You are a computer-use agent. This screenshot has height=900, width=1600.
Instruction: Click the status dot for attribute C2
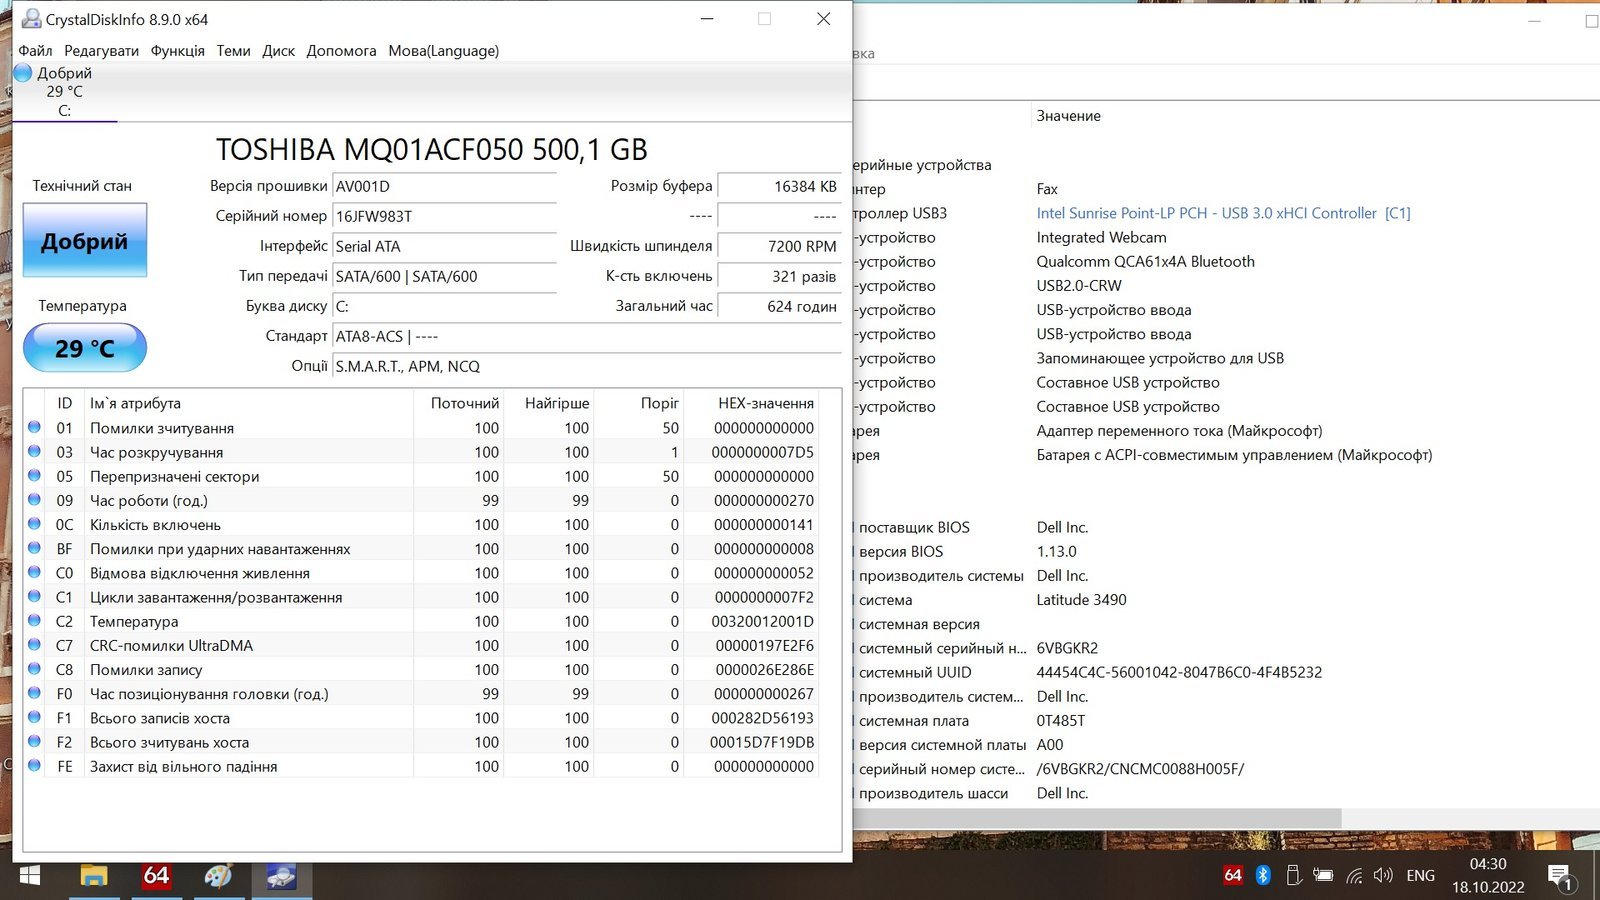point(35,620)
